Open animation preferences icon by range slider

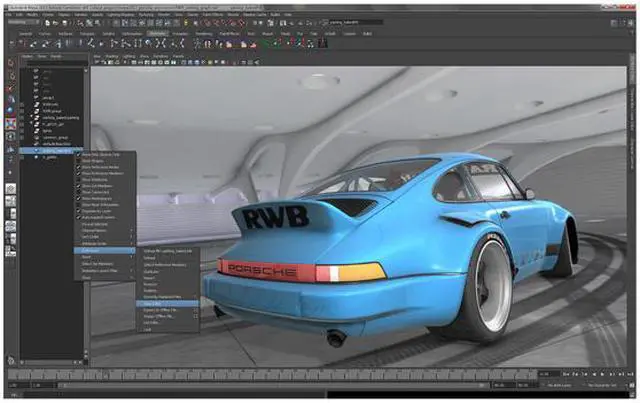click(632, 385)
